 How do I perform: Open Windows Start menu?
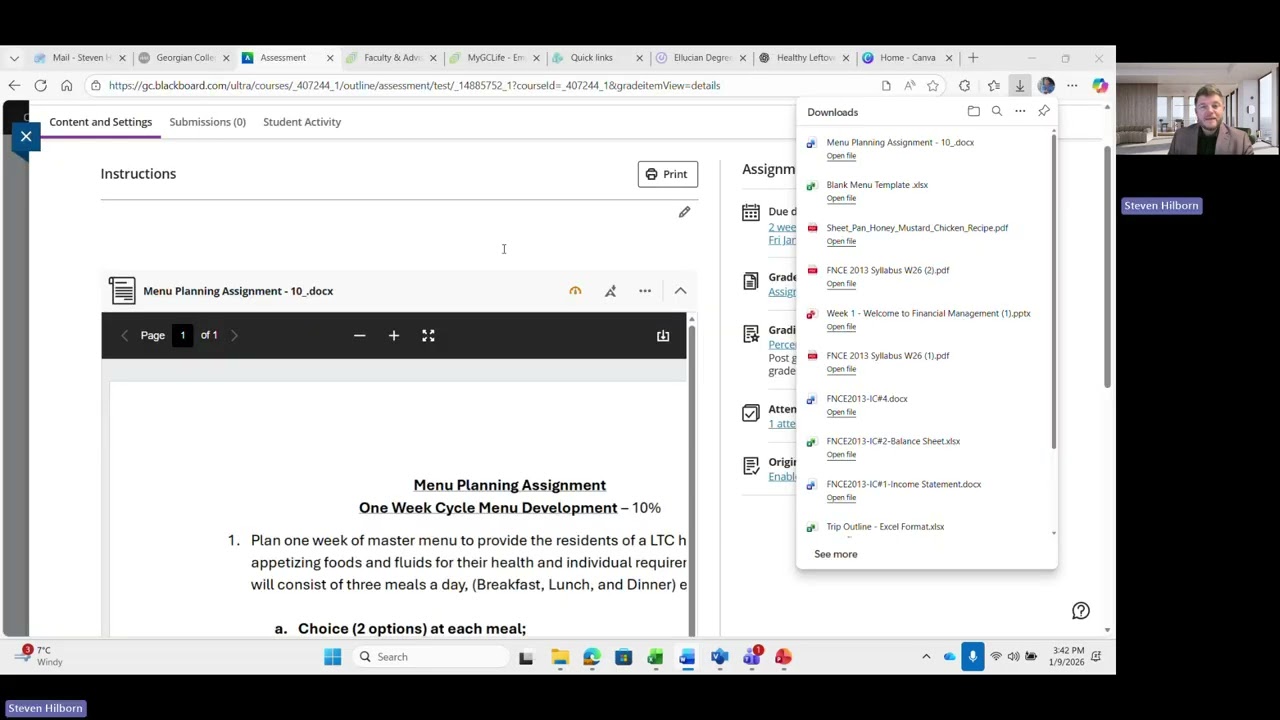click(333, 657)
